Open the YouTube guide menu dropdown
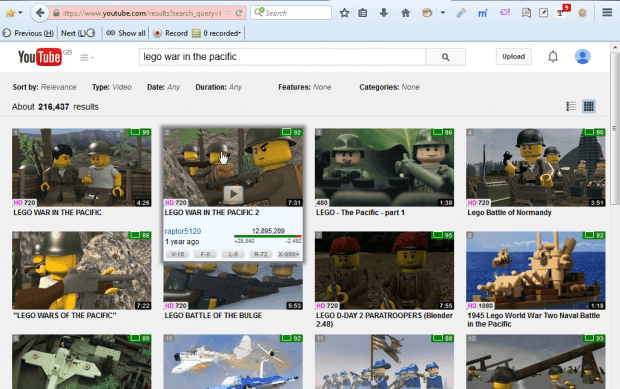Screen dimensions: 620x389 [87, 58]
